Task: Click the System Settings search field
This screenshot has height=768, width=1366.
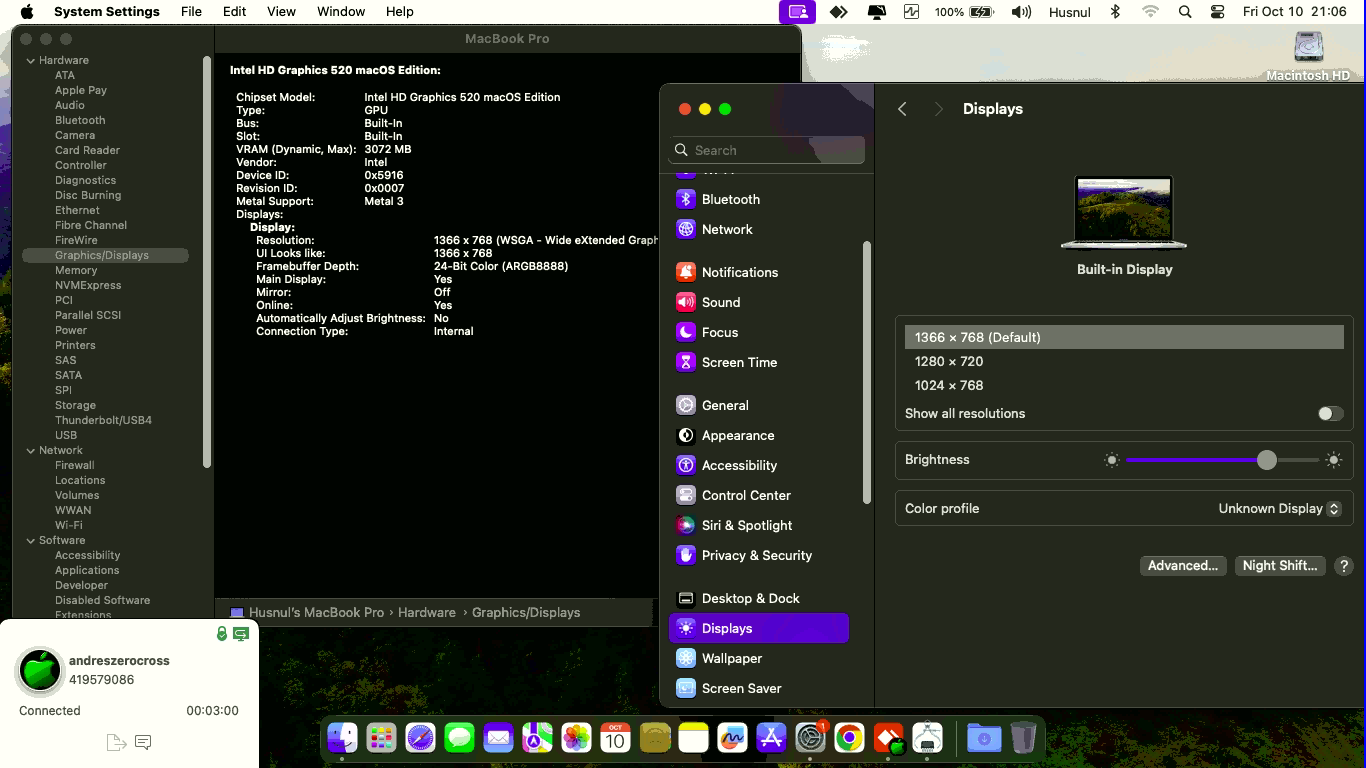Action: (x=766, y=150)
